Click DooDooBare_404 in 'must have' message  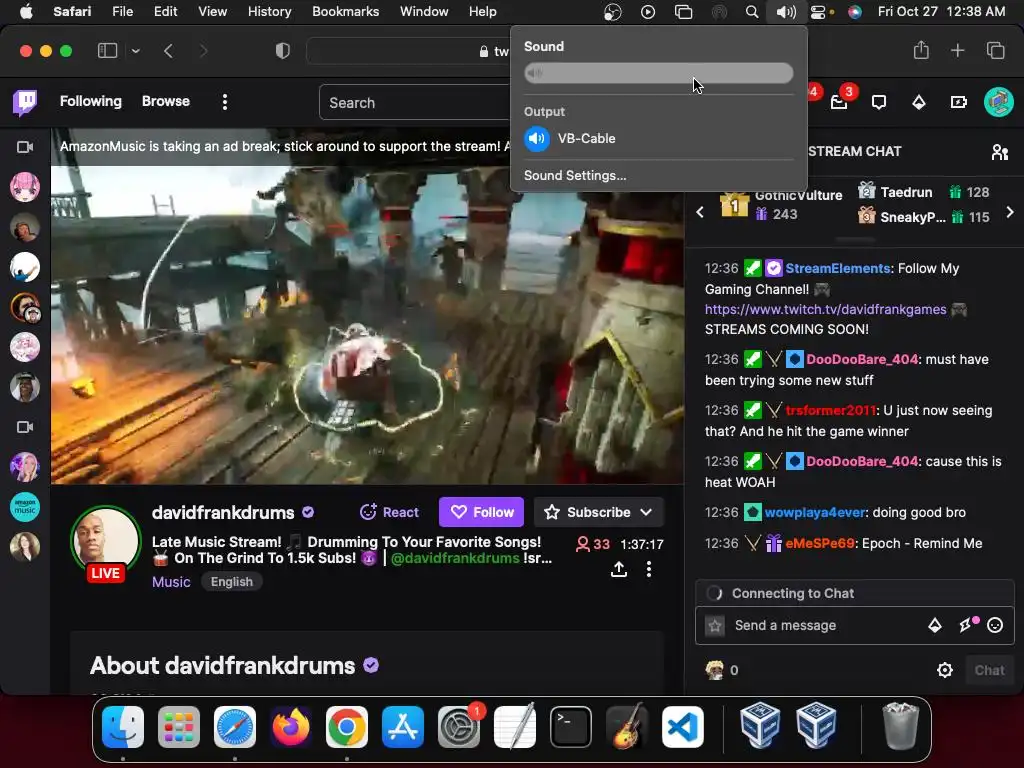coord(862,359)
